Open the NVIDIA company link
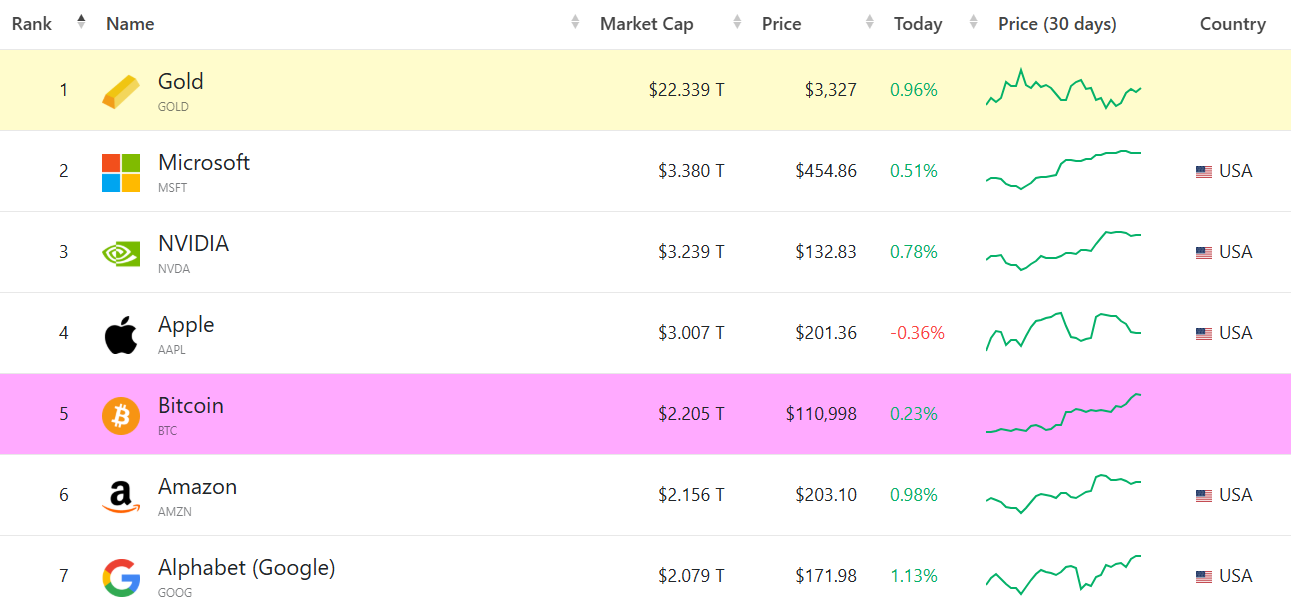 pos(193,244)
